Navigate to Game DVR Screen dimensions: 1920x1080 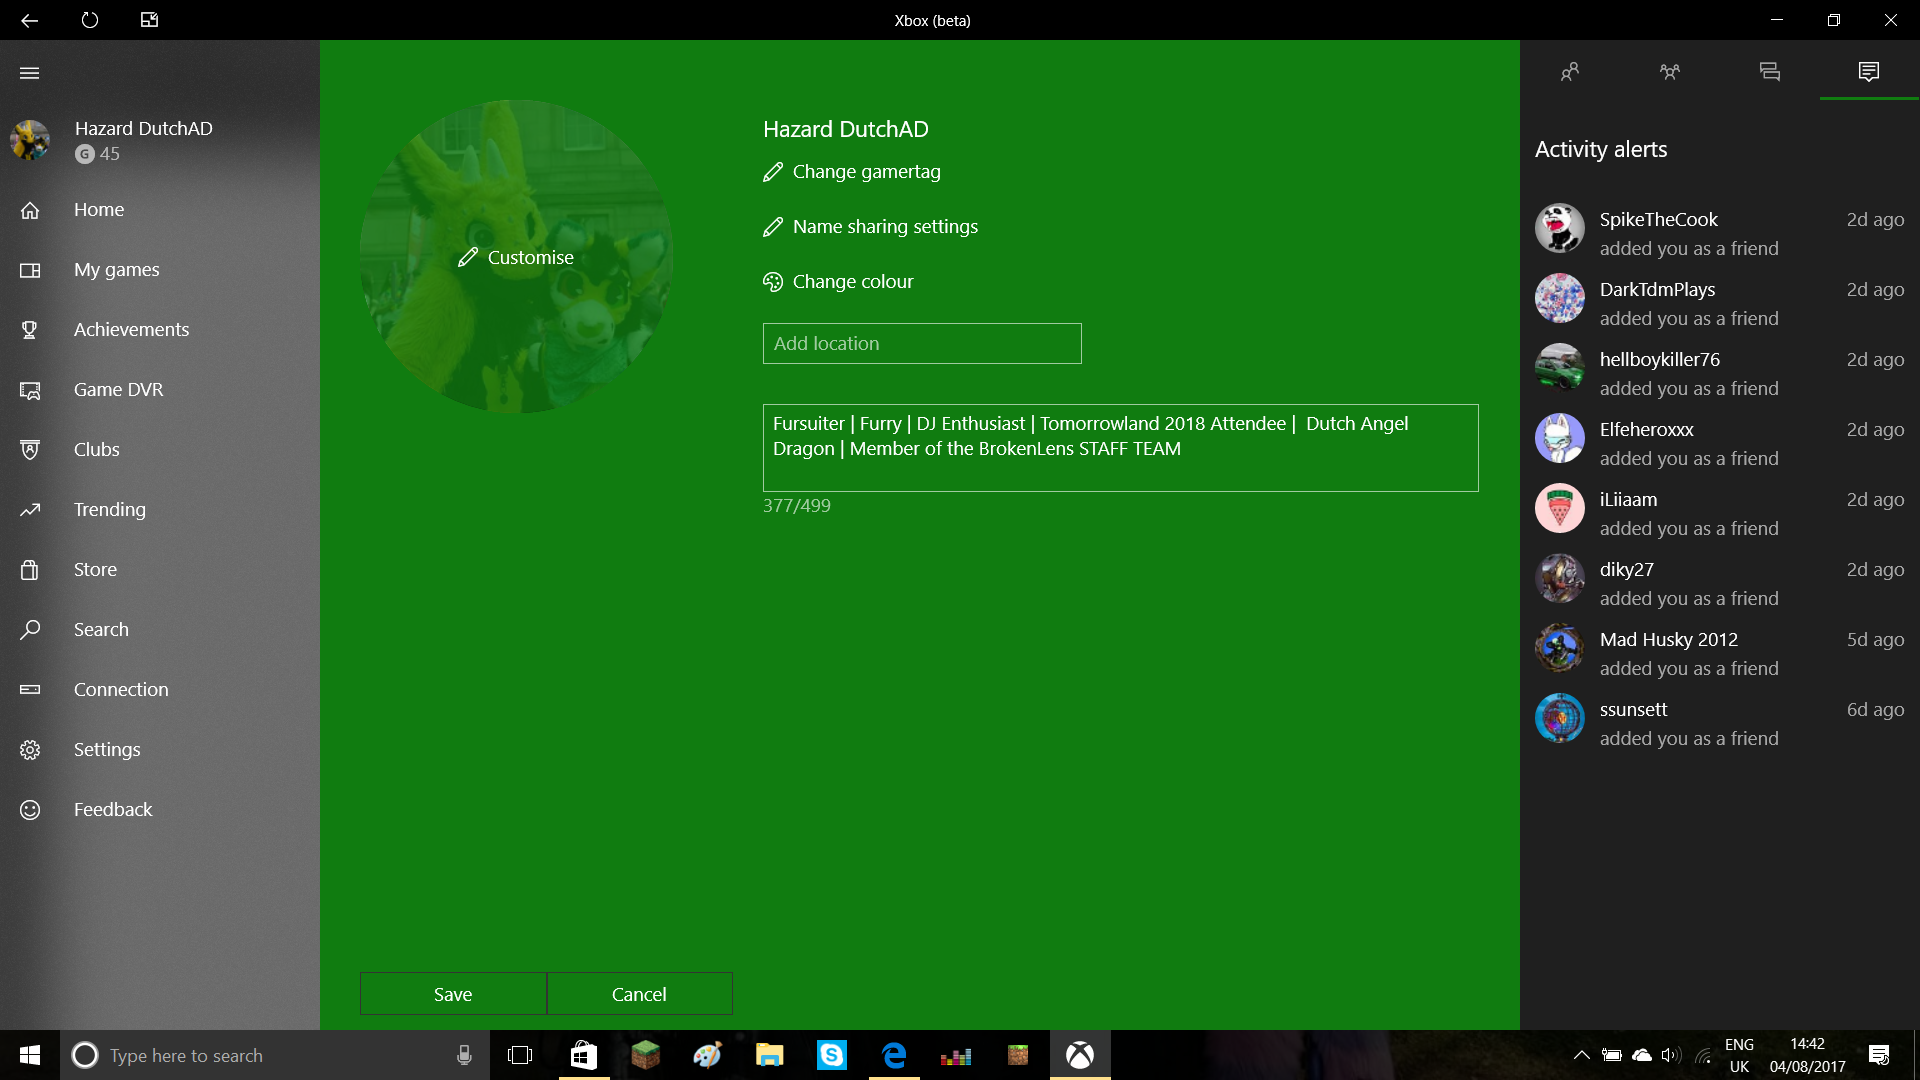tap(160, 390)
